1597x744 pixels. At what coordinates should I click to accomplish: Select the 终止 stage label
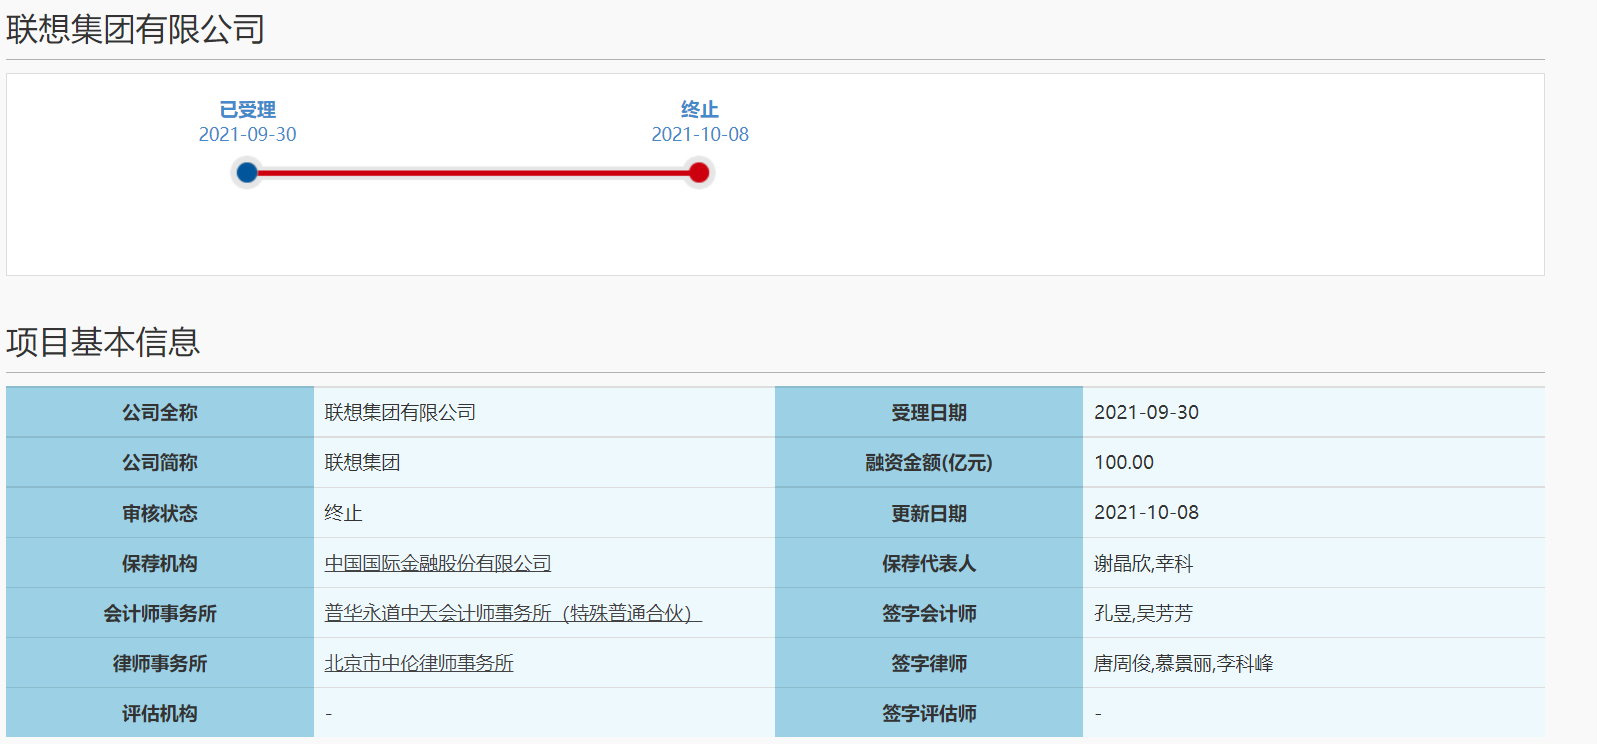coord(700,109)
